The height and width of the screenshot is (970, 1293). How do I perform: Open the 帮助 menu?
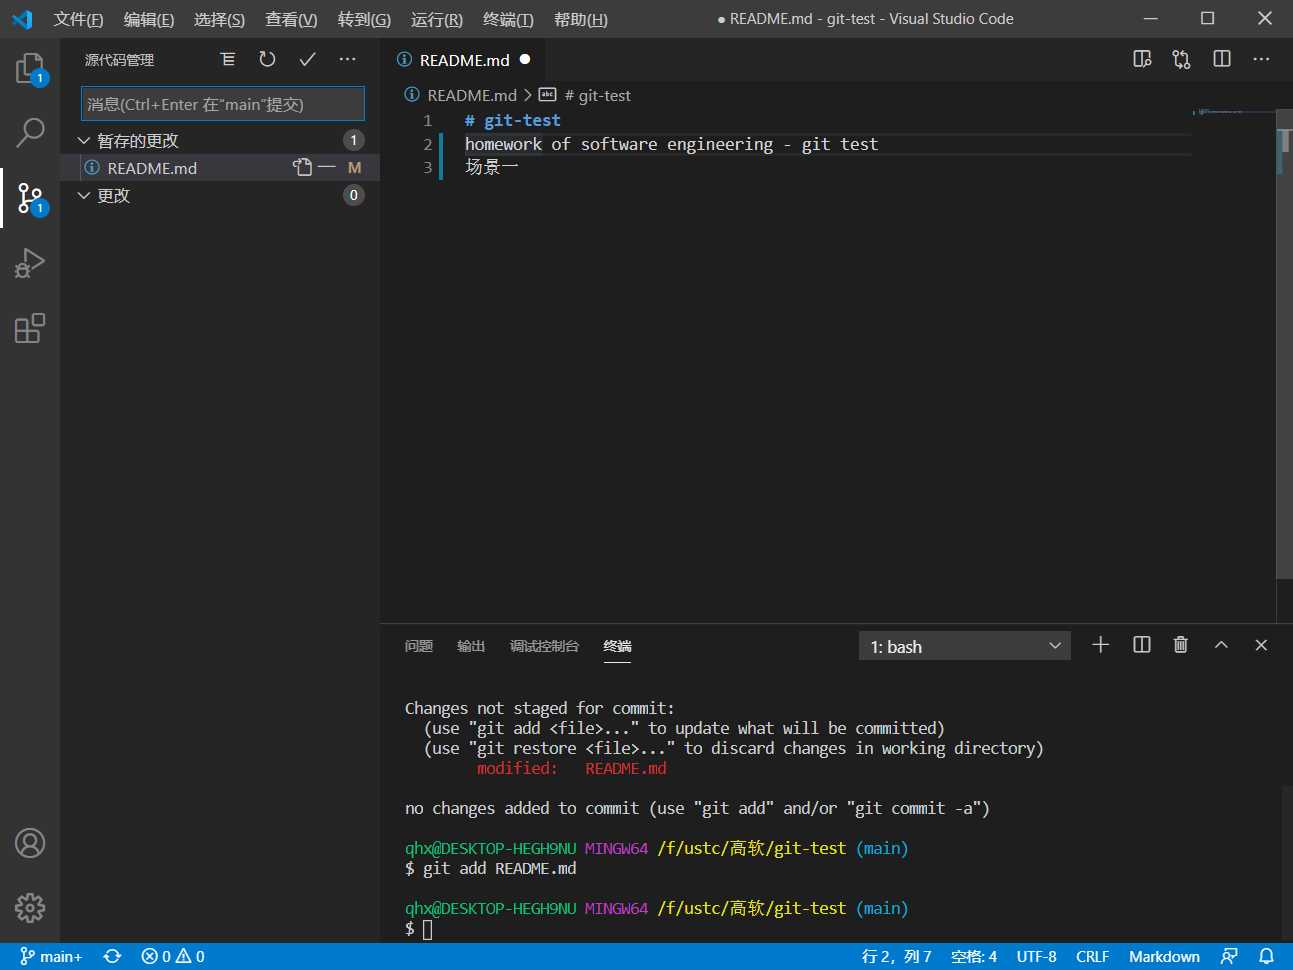pyautogui.click(x=581, y=19)
